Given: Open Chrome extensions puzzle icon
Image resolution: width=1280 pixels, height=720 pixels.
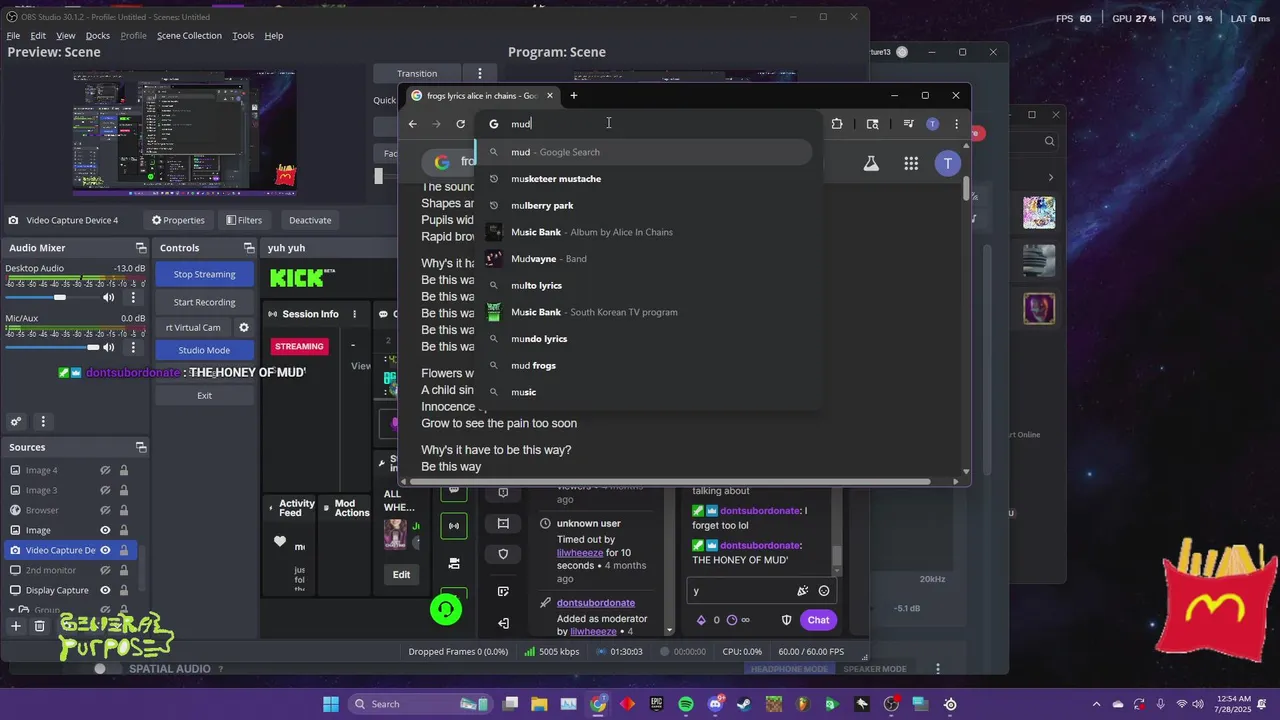Looking at the screenshot, I should coord(837,124).
